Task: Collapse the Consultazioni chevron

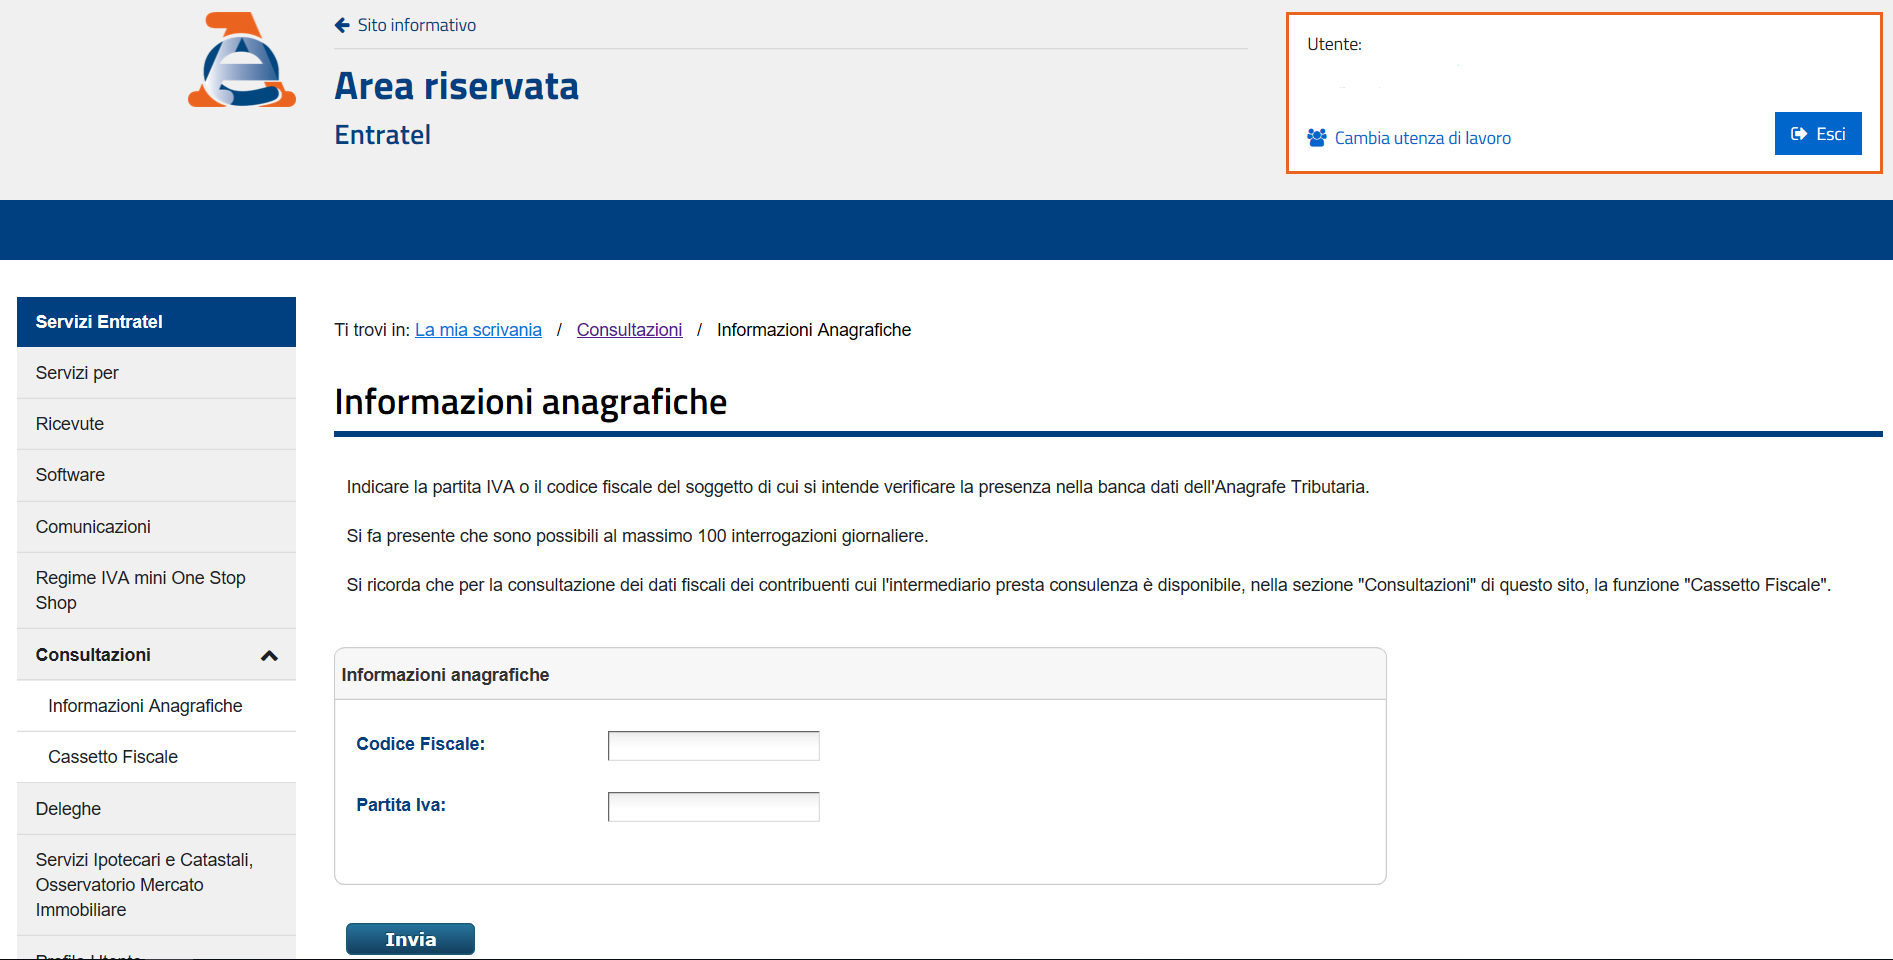Action: coord(269,656)
